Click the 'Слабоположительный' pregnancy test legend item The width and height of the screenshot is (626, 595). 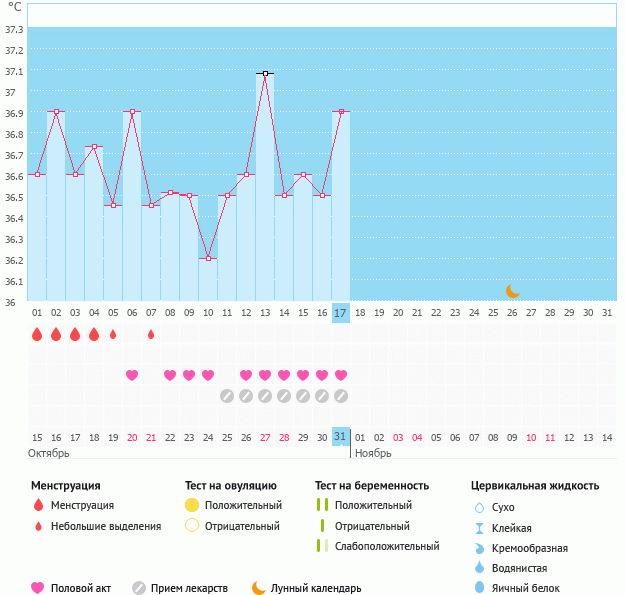[x=387, y=546]
